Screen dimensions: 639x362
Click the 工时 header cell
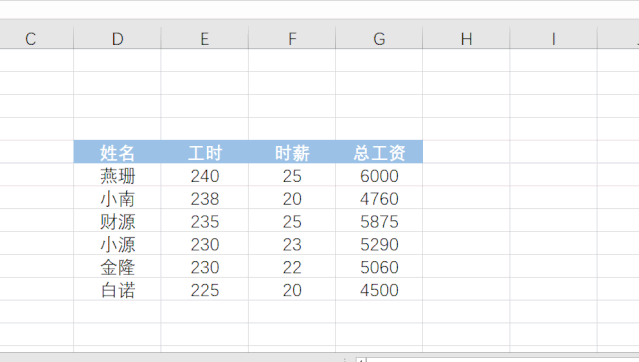tap(205, 152)
